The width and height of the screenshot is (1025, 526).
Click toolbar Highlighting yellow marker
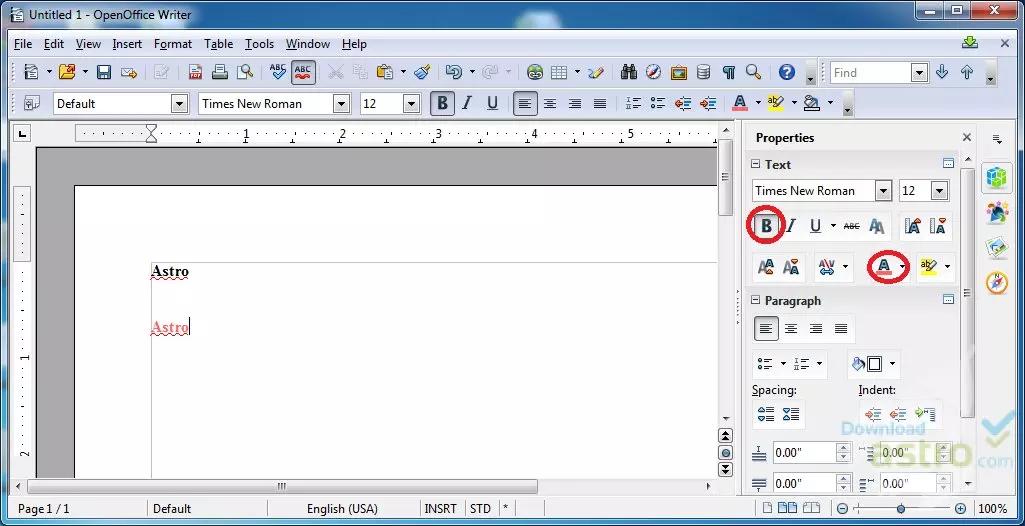point(776,103)
